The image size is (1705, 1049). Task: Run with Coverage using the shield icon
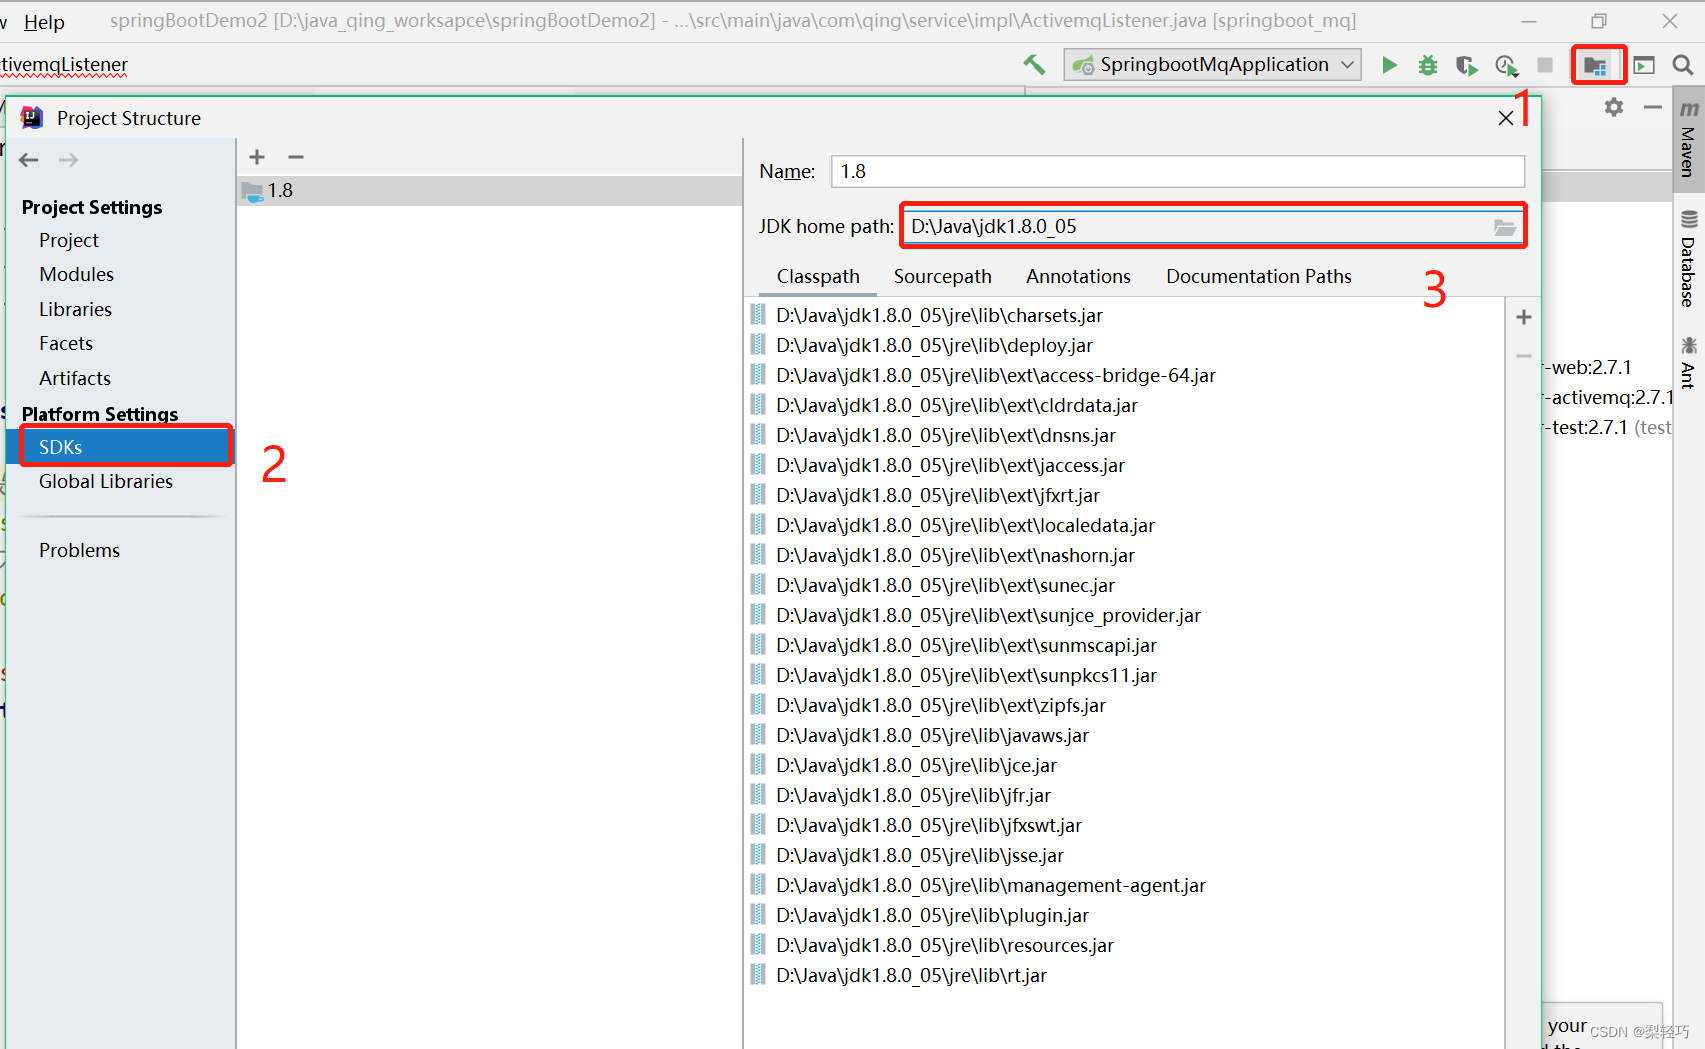coord(1466,64)
